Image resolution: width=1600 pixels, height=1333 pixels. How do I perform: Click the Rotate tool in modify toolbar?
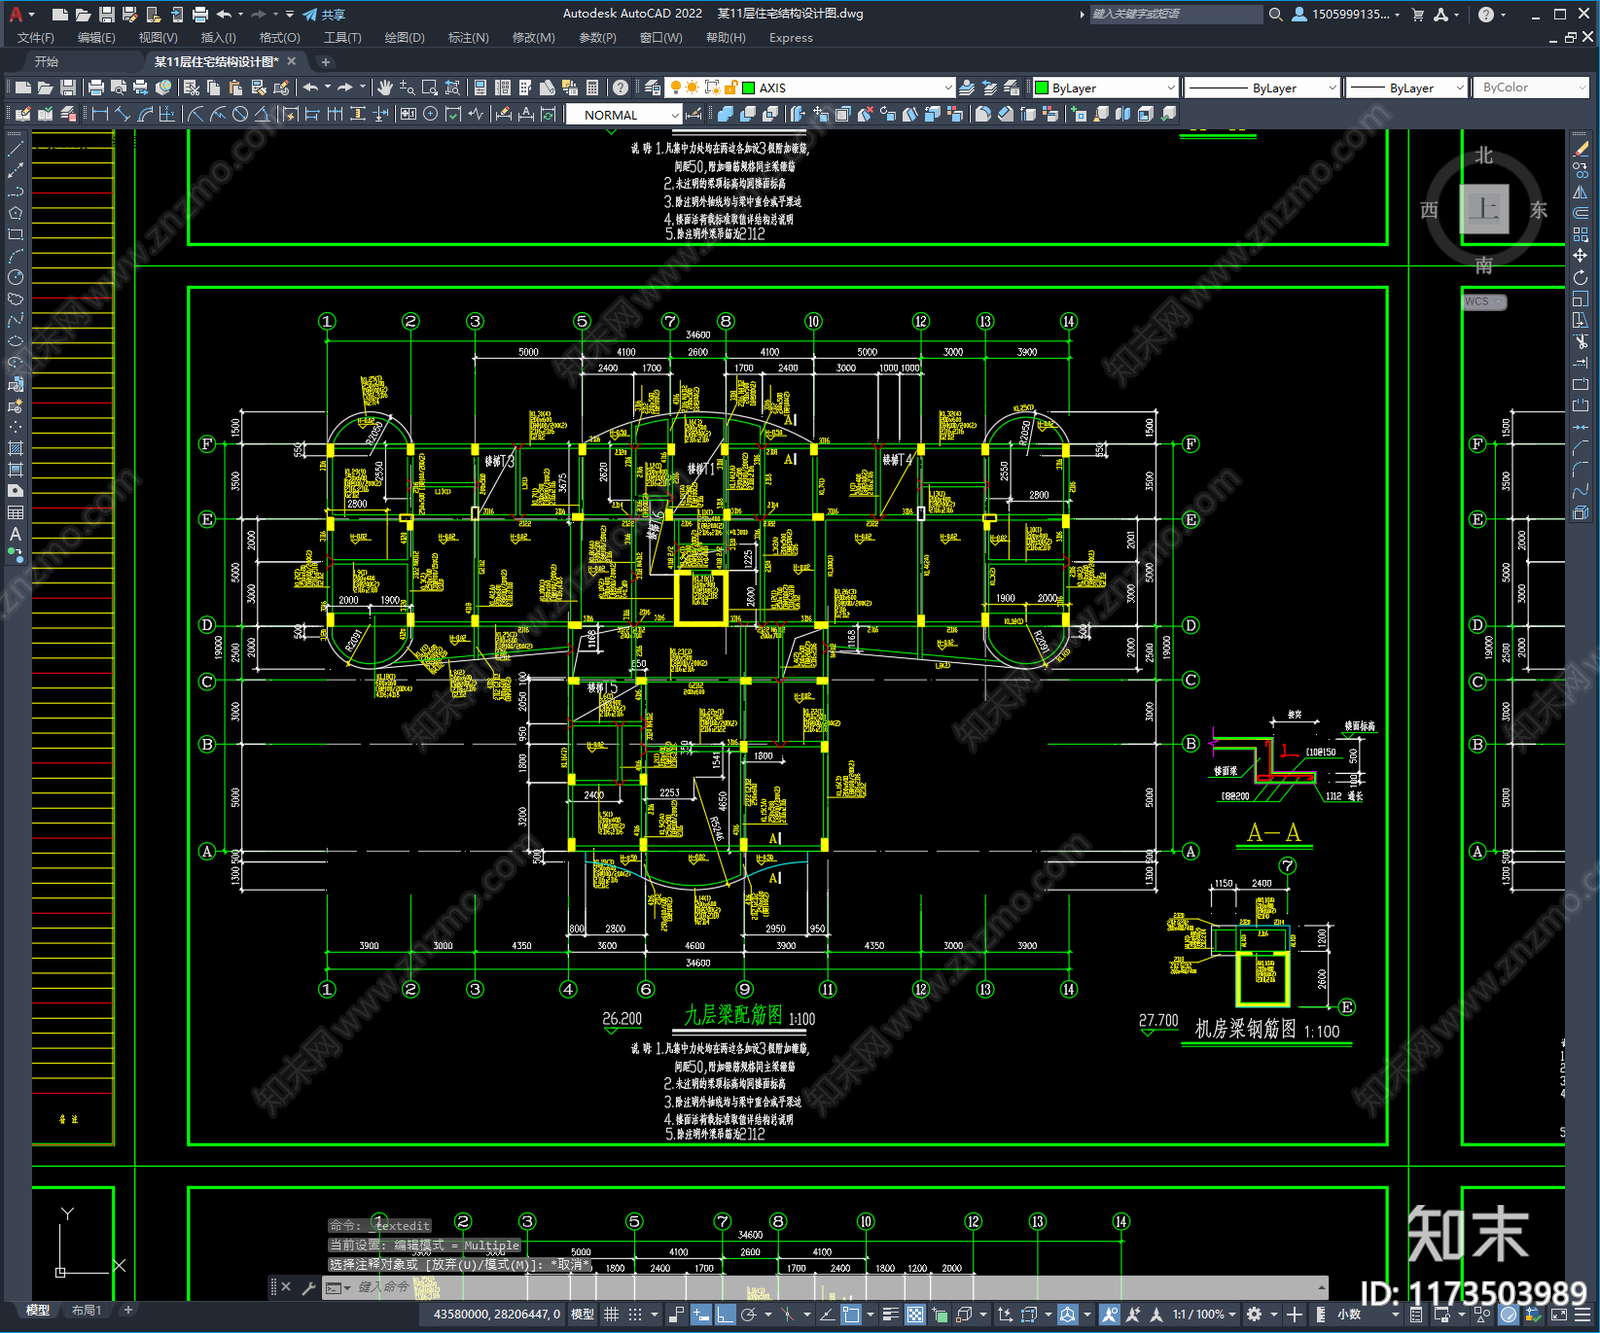1580,277
